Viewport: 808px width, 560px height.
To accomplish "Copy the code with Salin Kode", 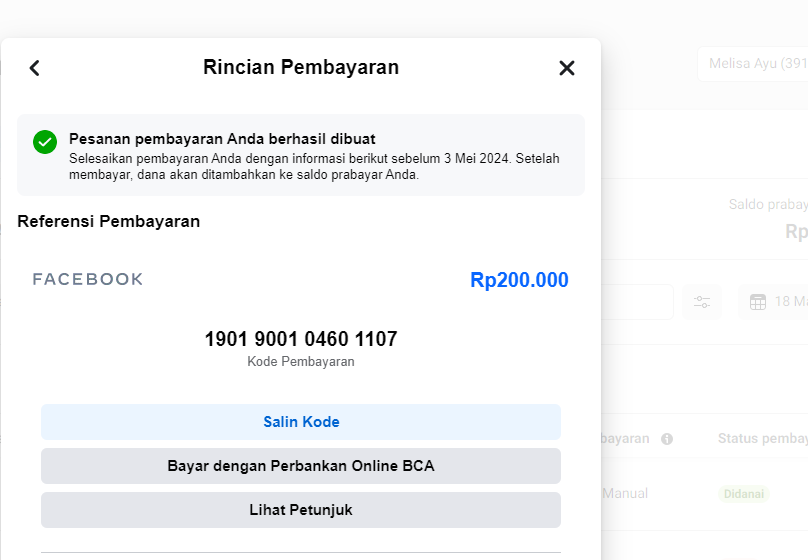I will (301, 422).
